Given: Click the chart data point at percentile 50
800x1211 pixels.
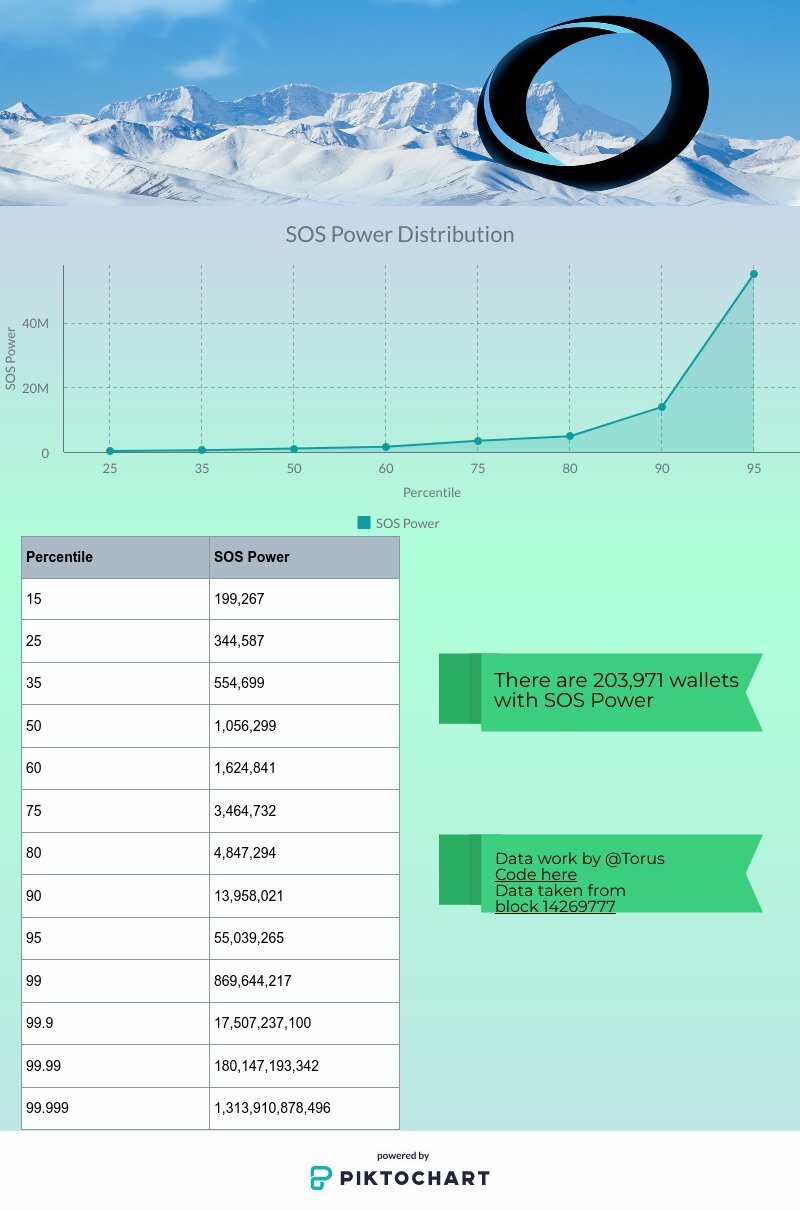Looking at the screenshot, I should pos(293,448).
